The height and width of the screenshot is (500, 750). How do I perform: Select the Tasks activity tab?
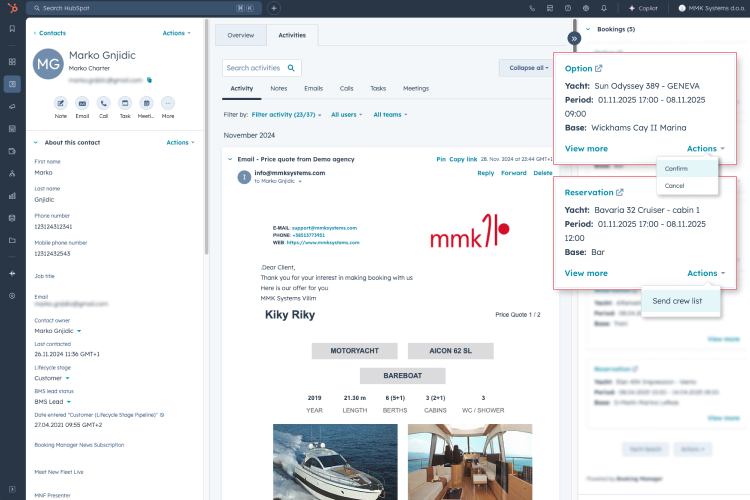click(378, 89)
